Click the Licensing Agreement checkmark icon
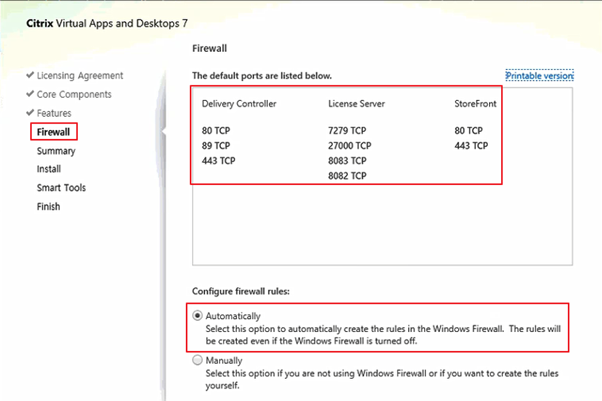The width and height of the screenshot is (602, 401). 30,75
